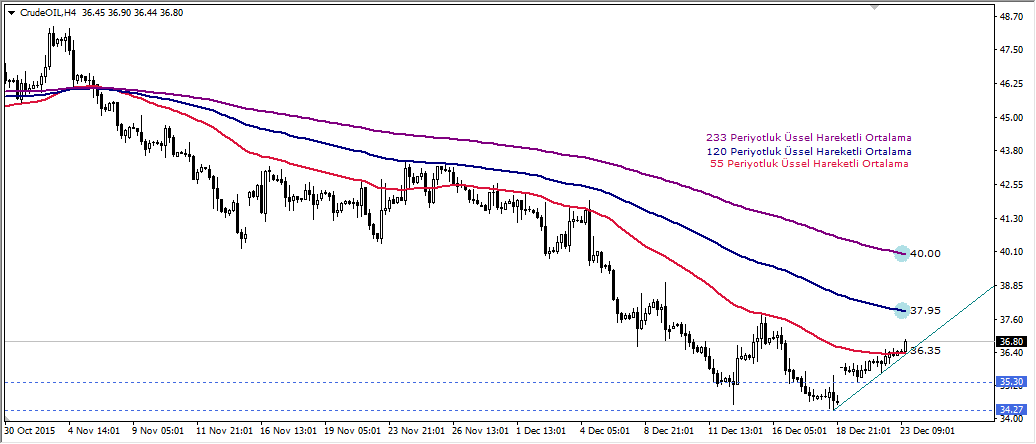Click the 40.10 value on price scale
The image size is (1036, 444).
click(x=1012, y=252)
